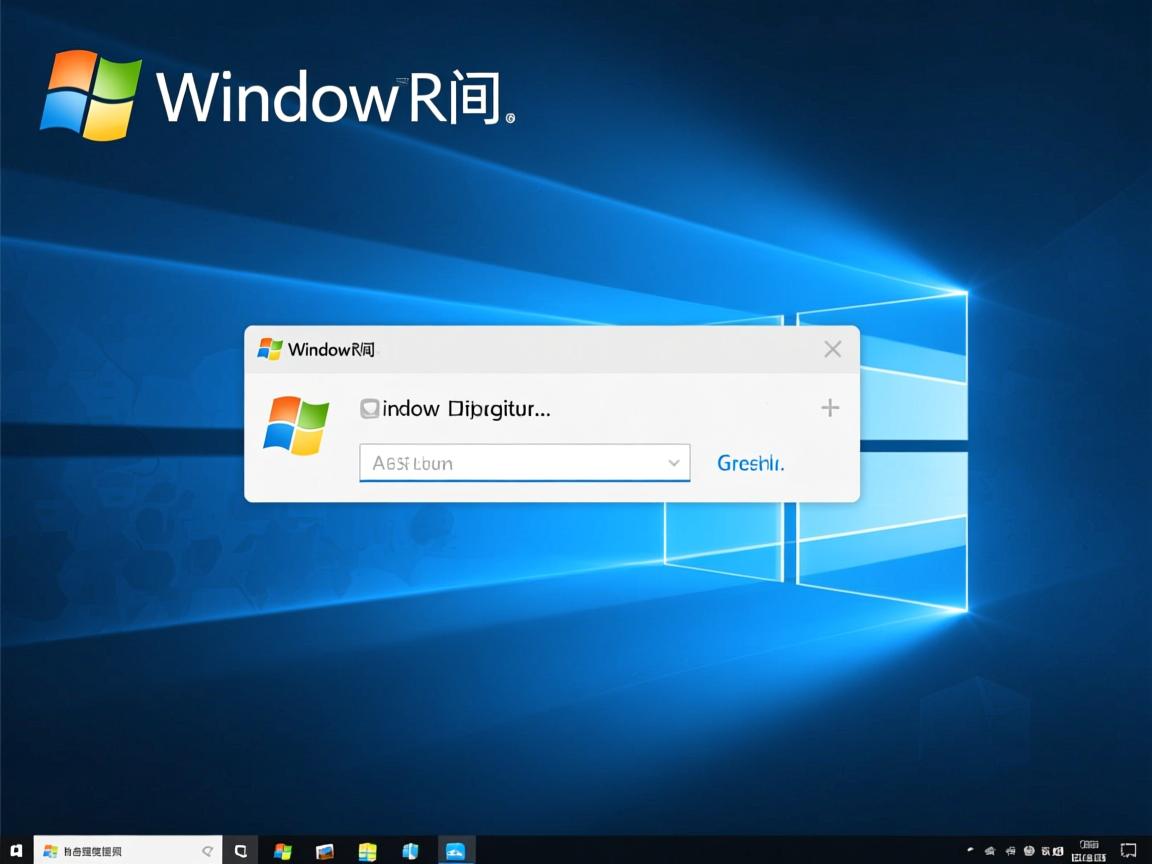The image size is (1152, 864).
Task: Click the Greshlr link in the dialog
Action: 750,463
